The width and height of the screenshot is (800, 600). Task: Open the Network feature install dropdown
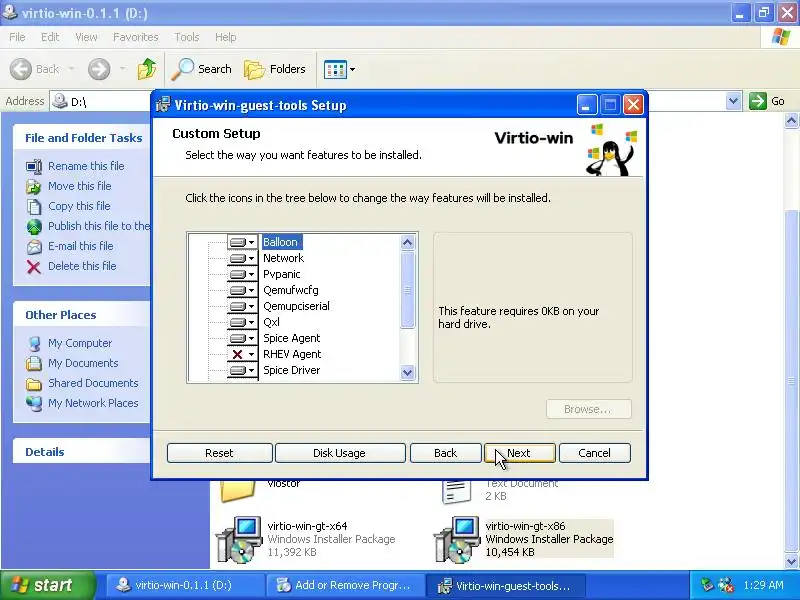point(242,258)
